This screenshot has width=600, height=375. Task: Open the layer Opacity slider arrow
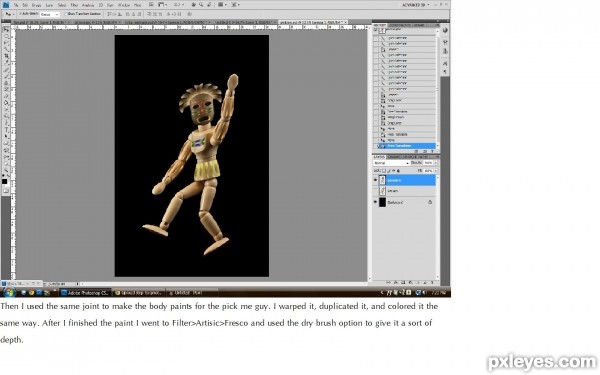click(435, 163)
